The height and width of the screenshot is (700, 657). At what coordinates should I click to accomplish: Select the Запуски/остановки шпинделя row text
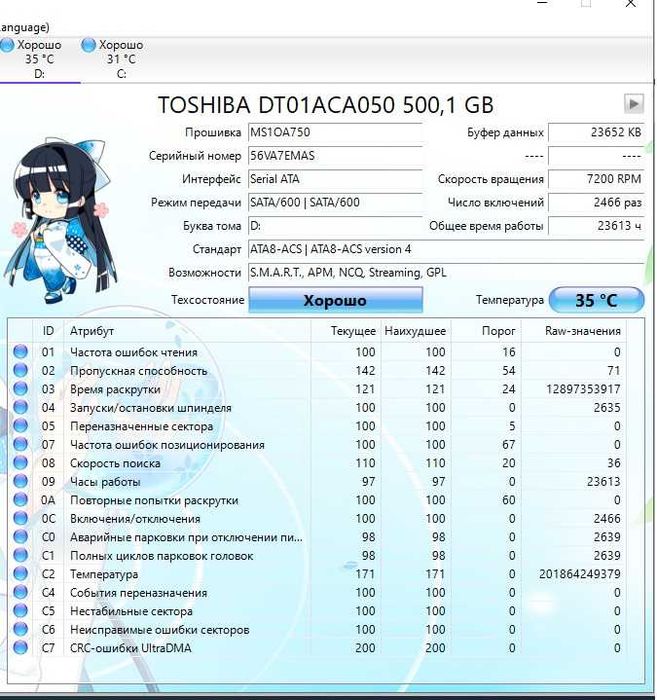(x=151, y=408)
